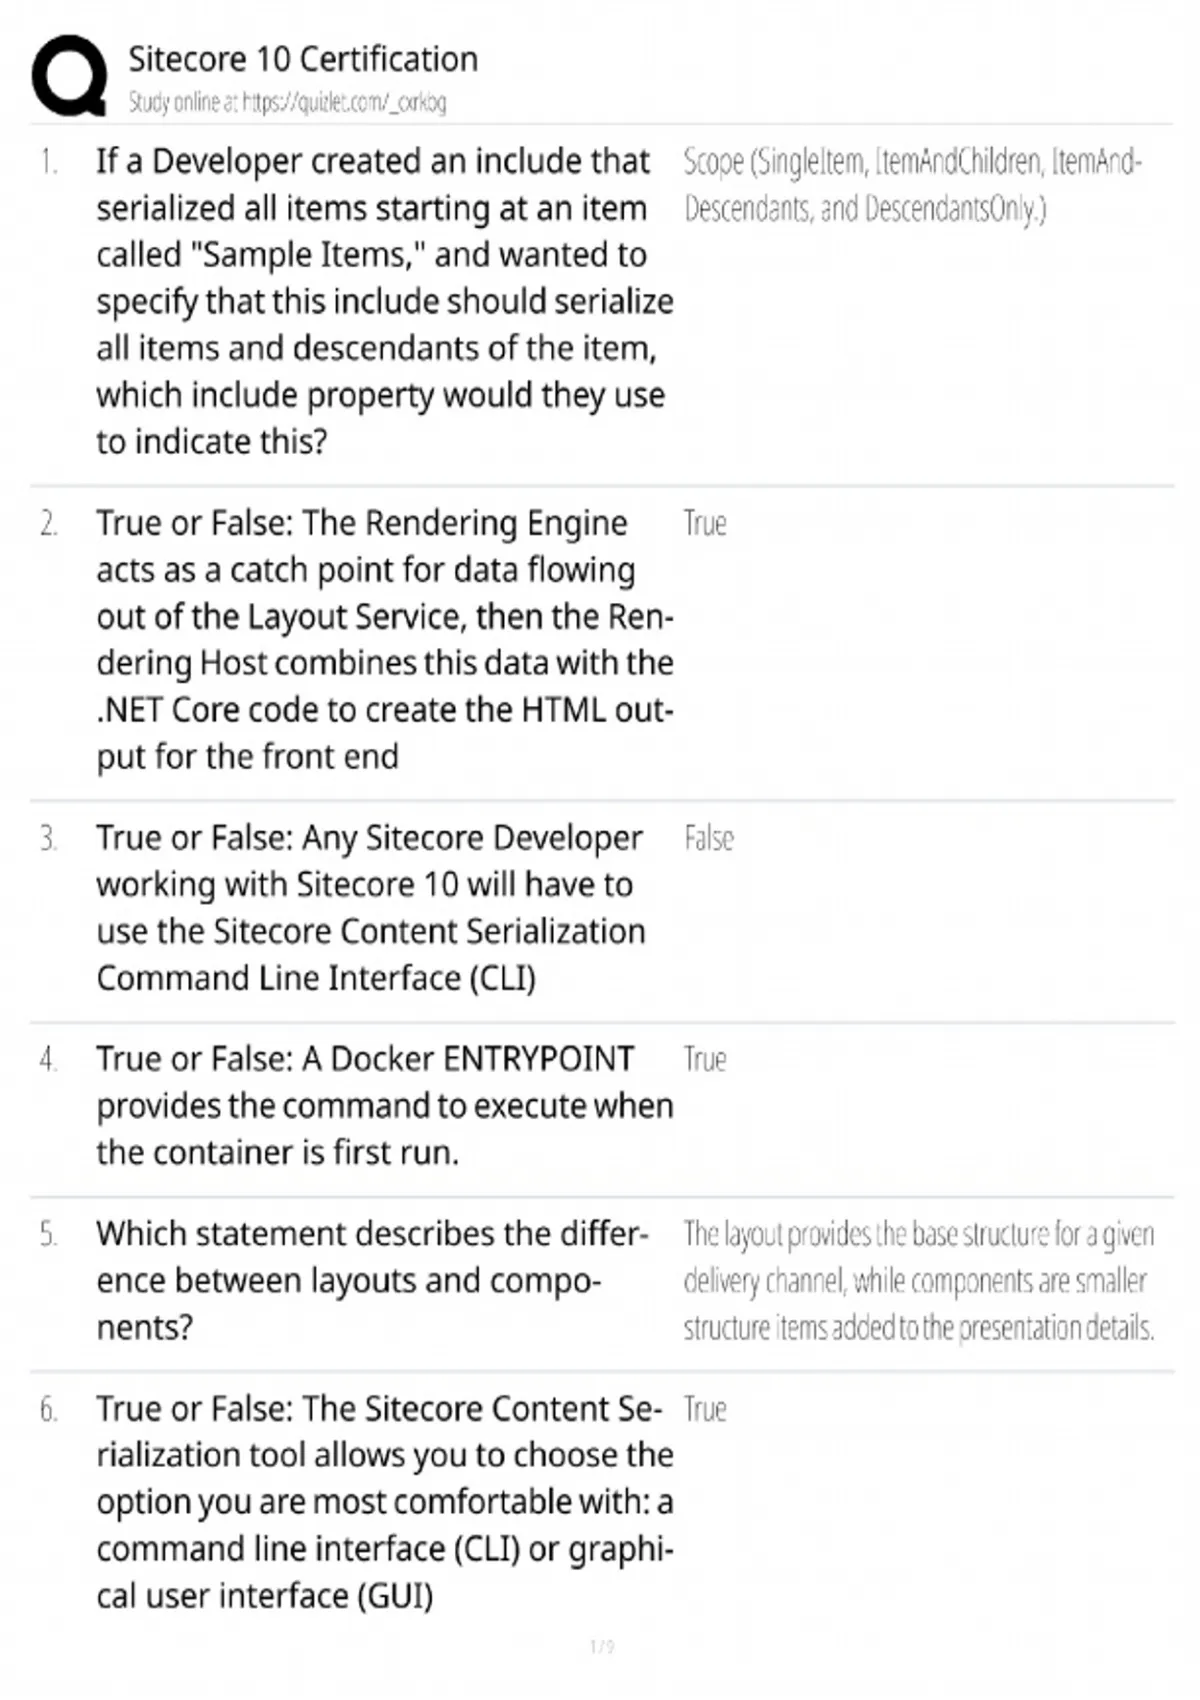Select the CLI or GUI serialization question

coord(383,1501)
